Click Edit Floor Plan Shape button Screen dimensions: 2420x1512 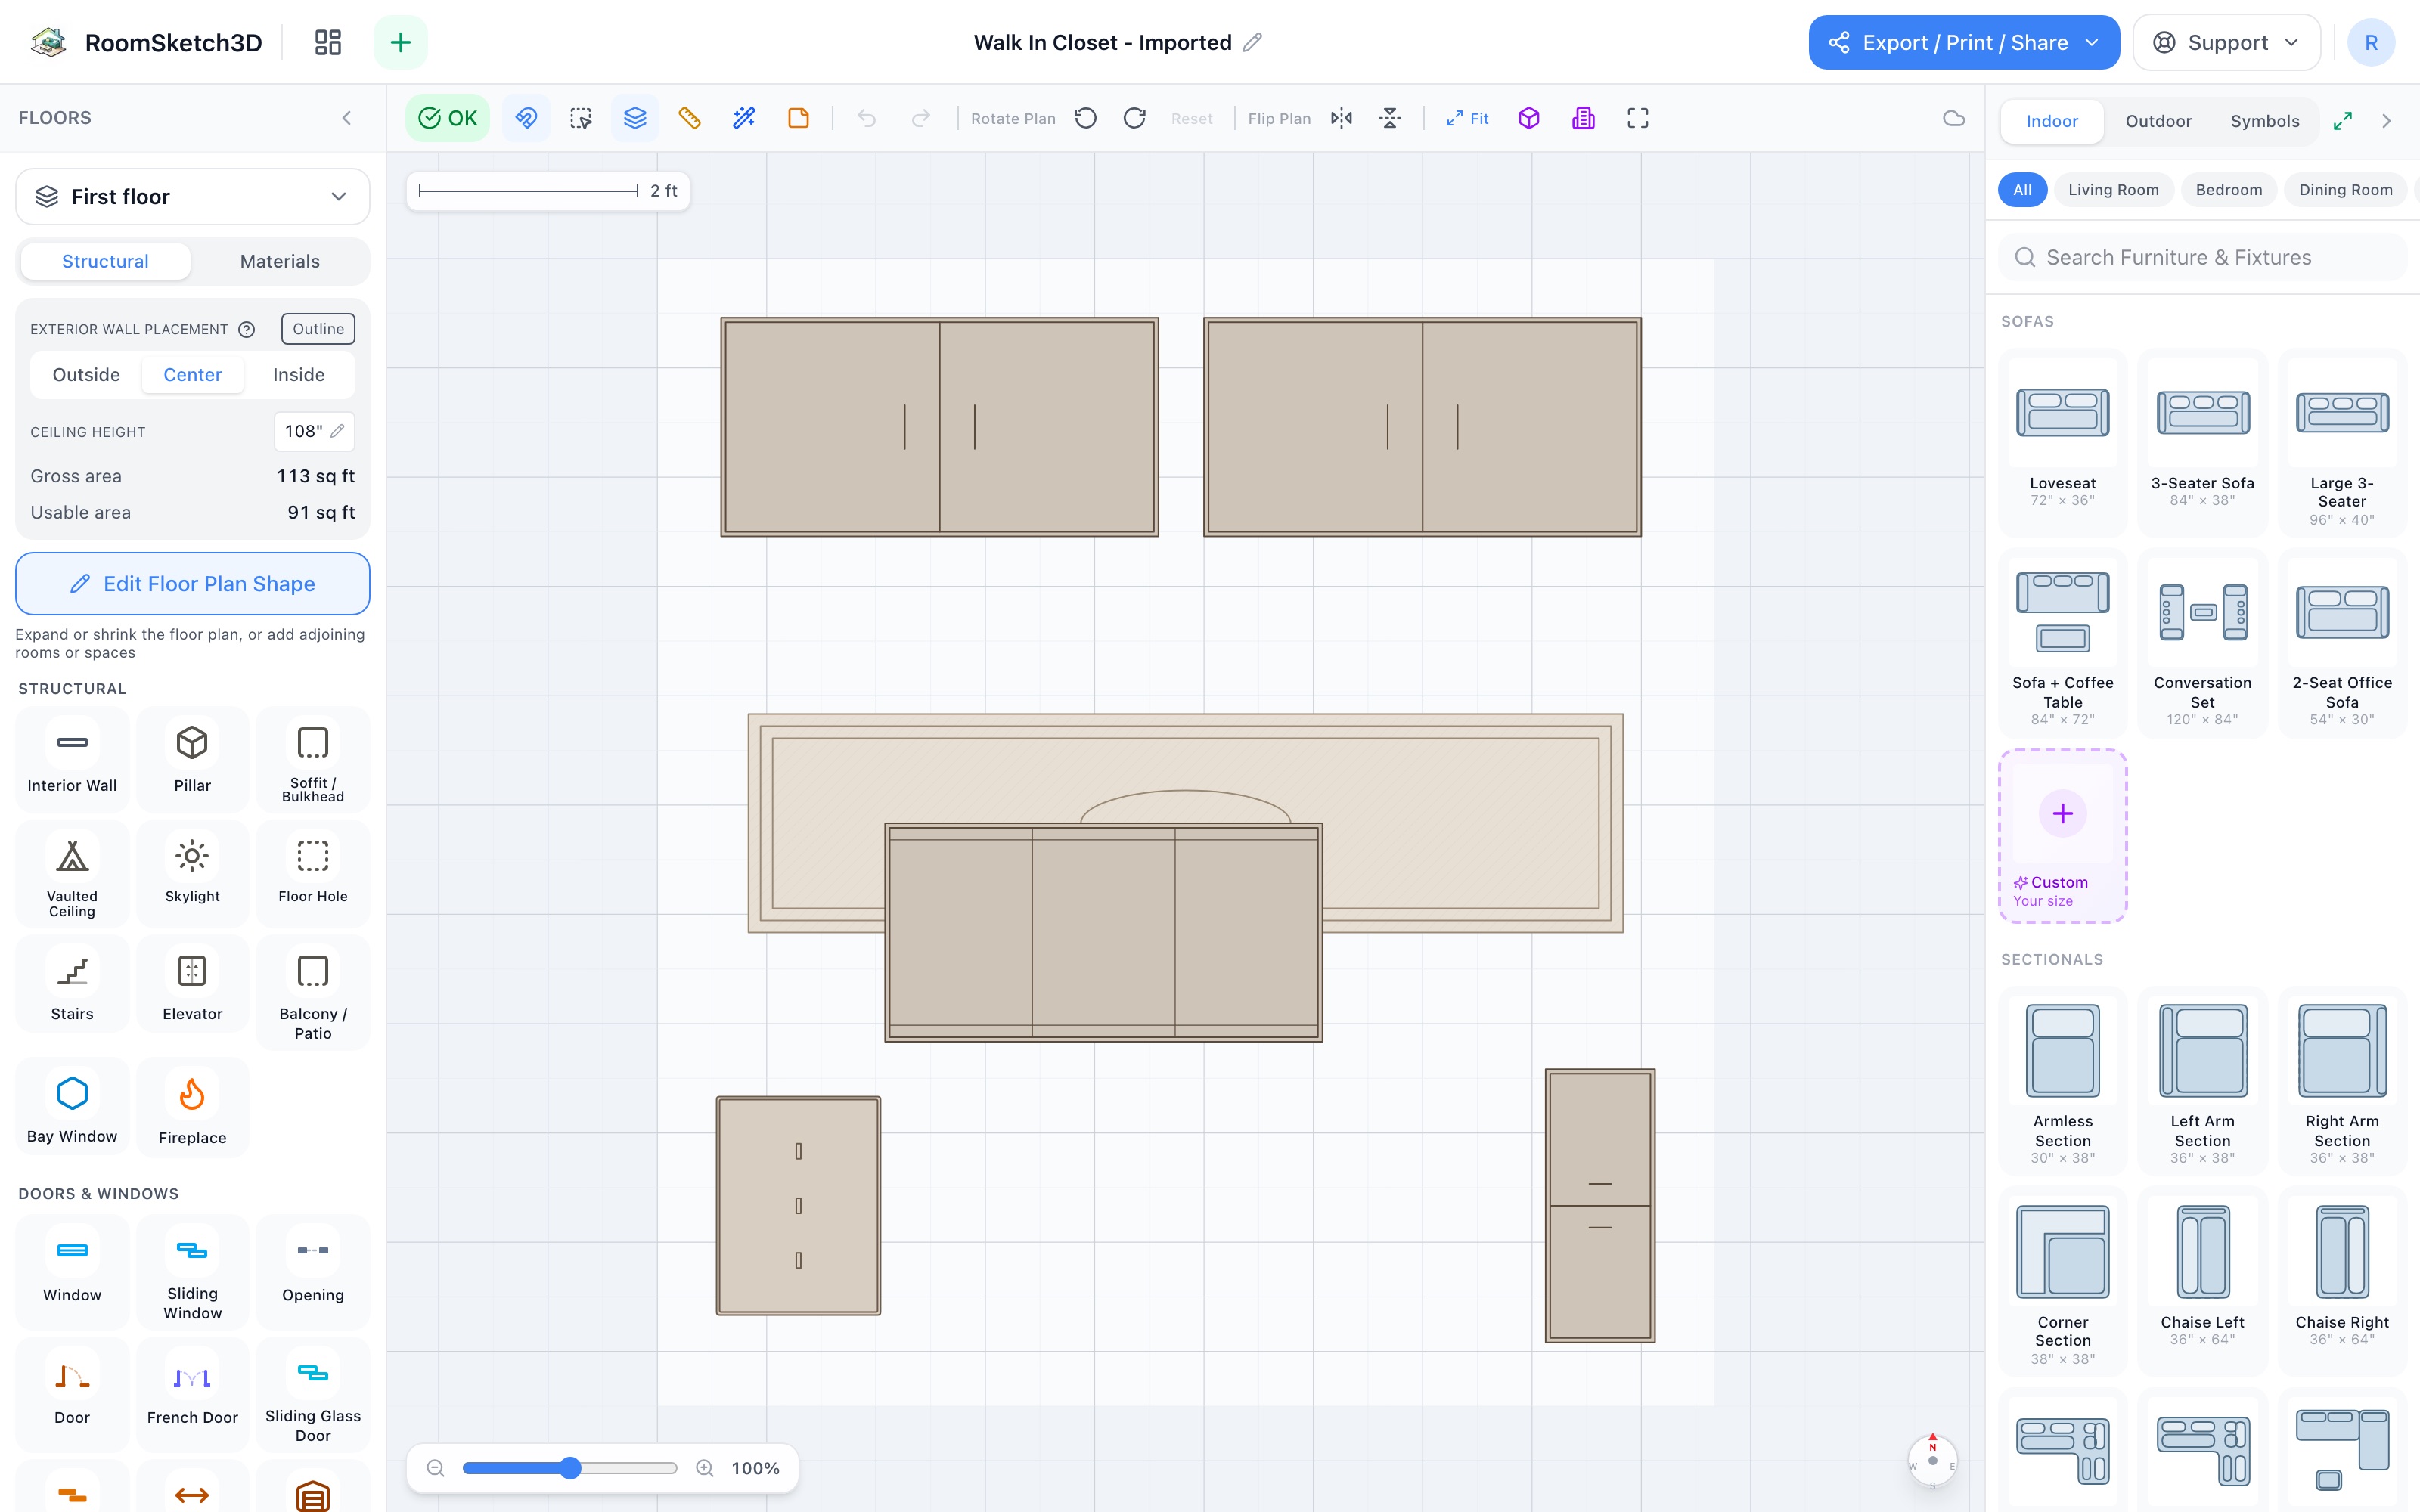(x=192, y=584)
